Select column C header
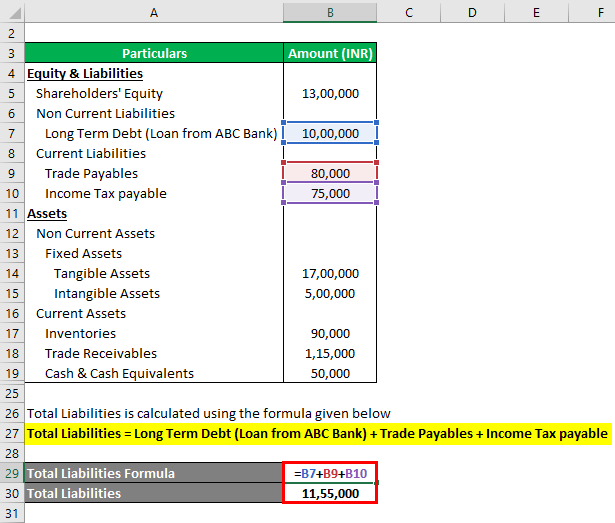 point(409,13)
